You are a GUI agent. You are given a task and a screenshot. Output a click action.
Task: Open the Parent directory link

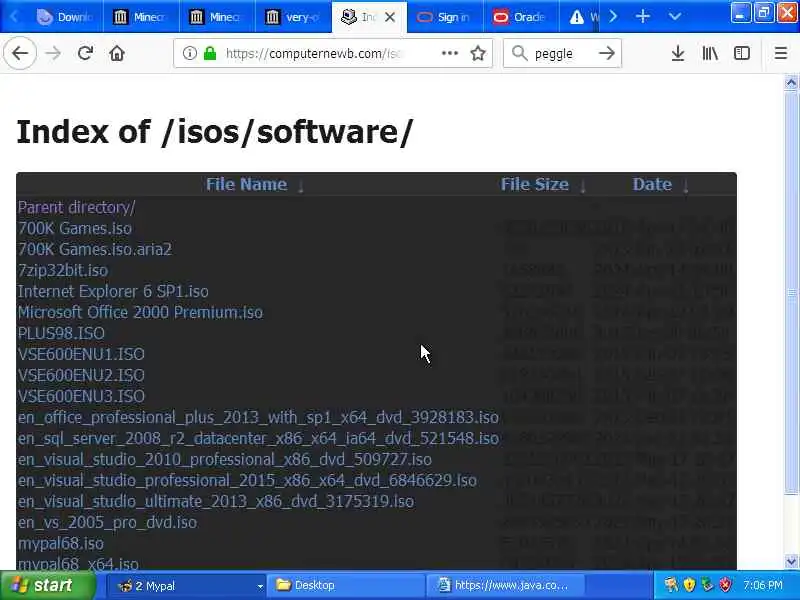pyautogui.click(x=77, y=207)
